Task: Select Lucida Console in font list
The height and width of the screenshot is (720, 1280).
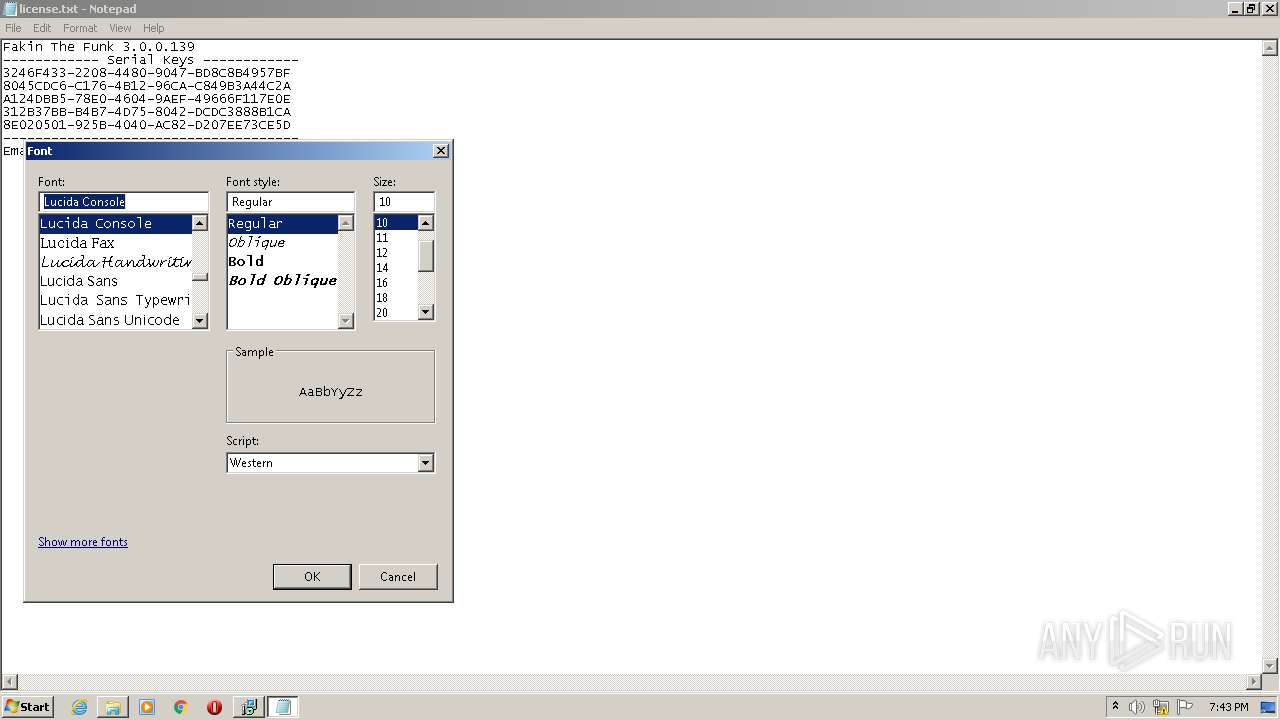Action: click(115, 223)
